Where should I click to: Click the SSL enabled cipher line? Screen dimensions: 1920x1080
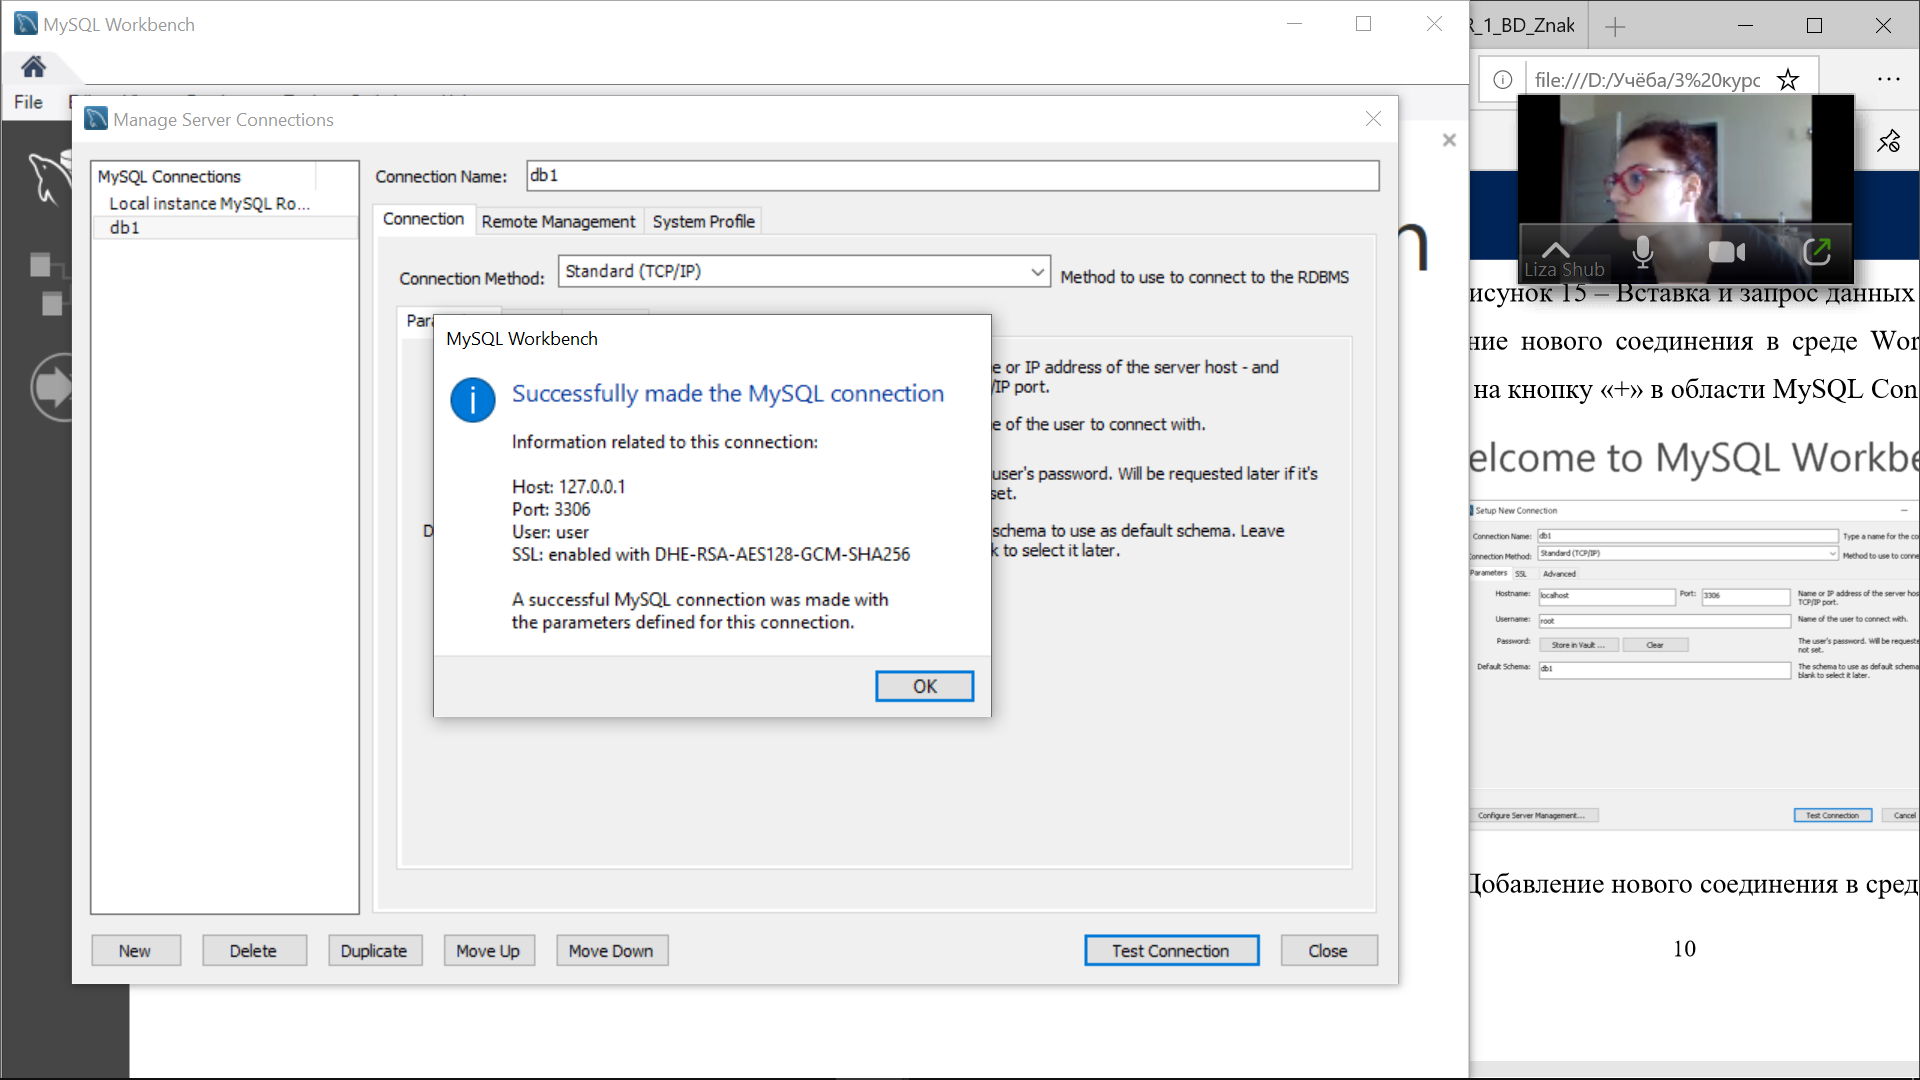pos(711,554)
